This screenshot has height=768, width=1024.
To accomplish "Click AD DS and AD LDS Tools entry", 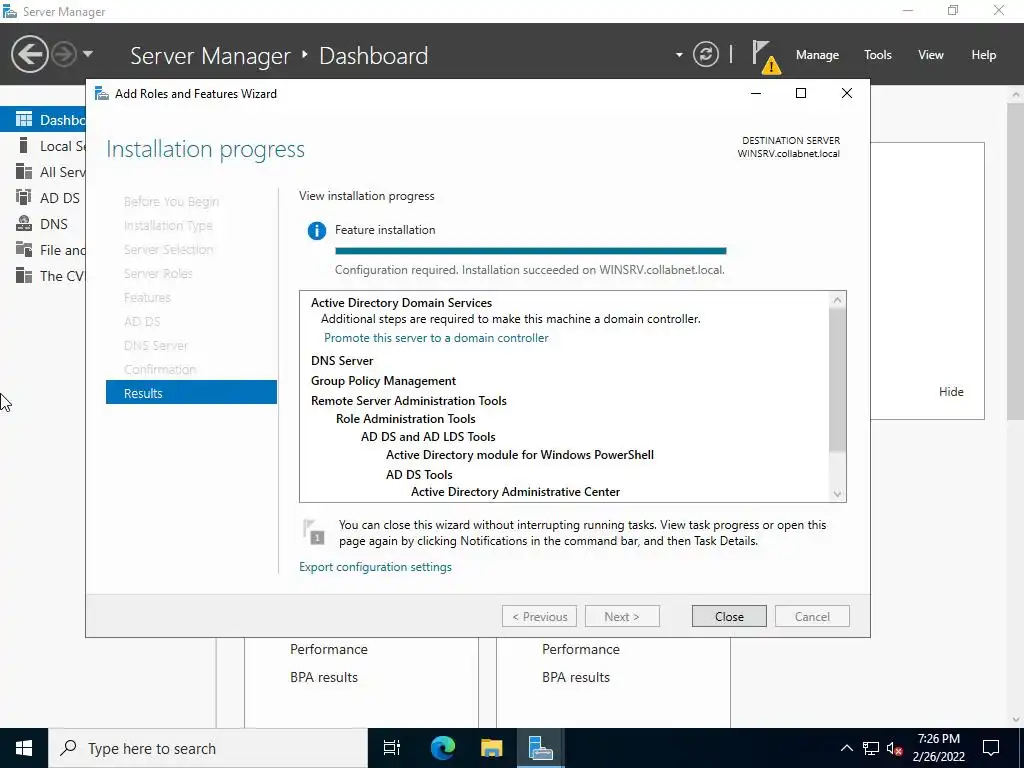I will point(428,437).
